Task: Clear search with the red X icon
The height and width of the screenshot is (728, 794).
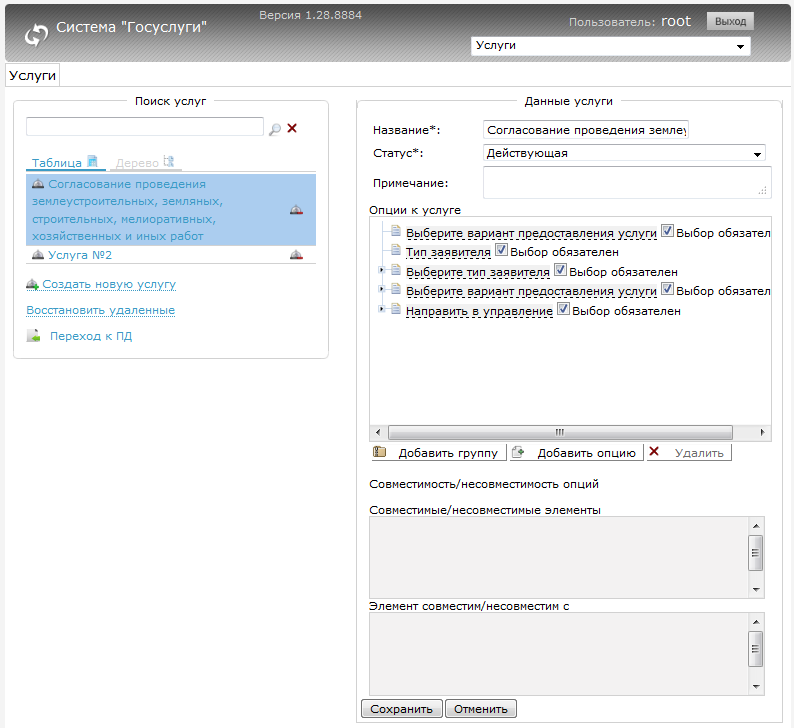Action: click(292, 128)
